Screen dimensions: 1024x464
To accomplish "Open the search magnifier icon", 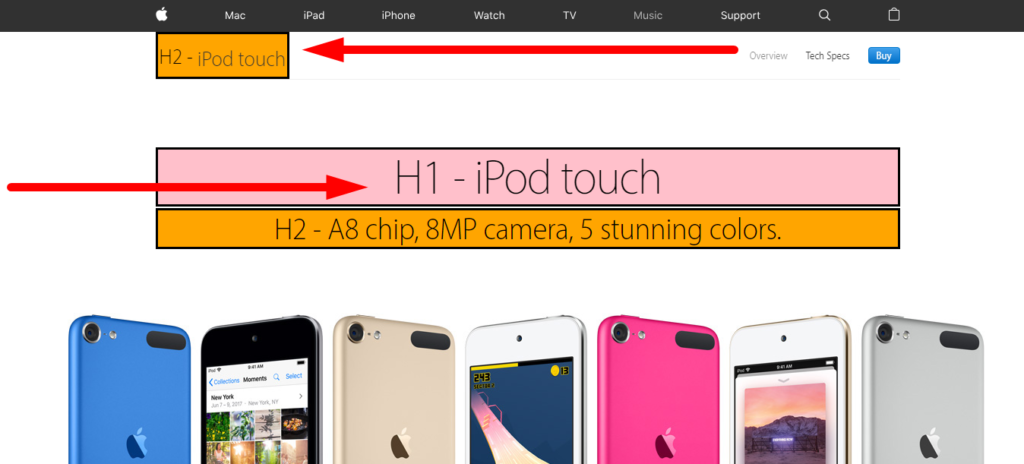I will point(824,15).
